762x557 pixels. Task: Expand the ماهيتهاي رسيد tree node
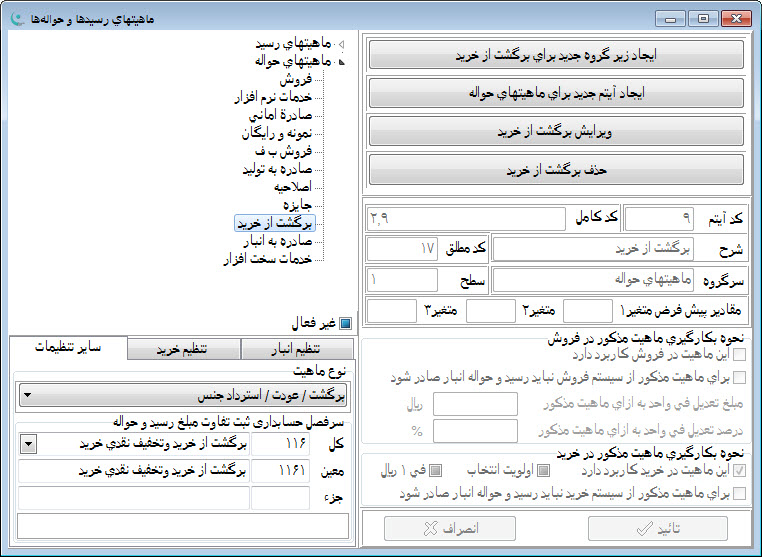[341, 45]
